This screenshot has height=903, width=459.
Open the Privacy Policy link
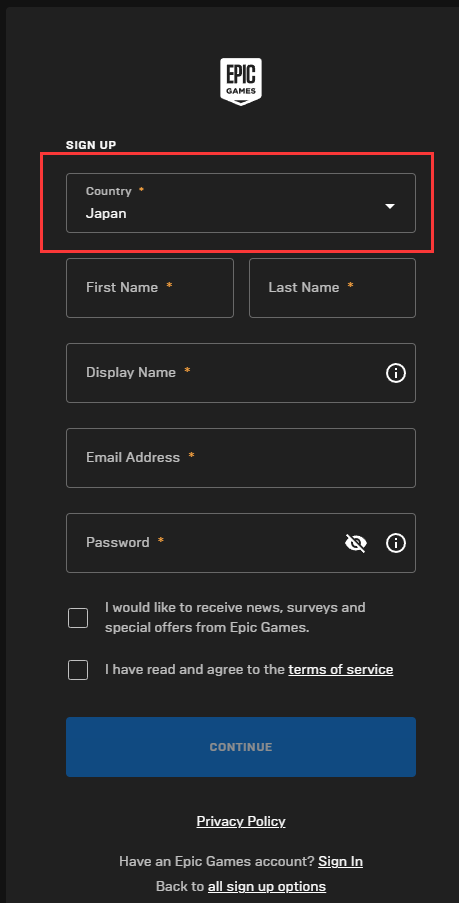[241, 821]
